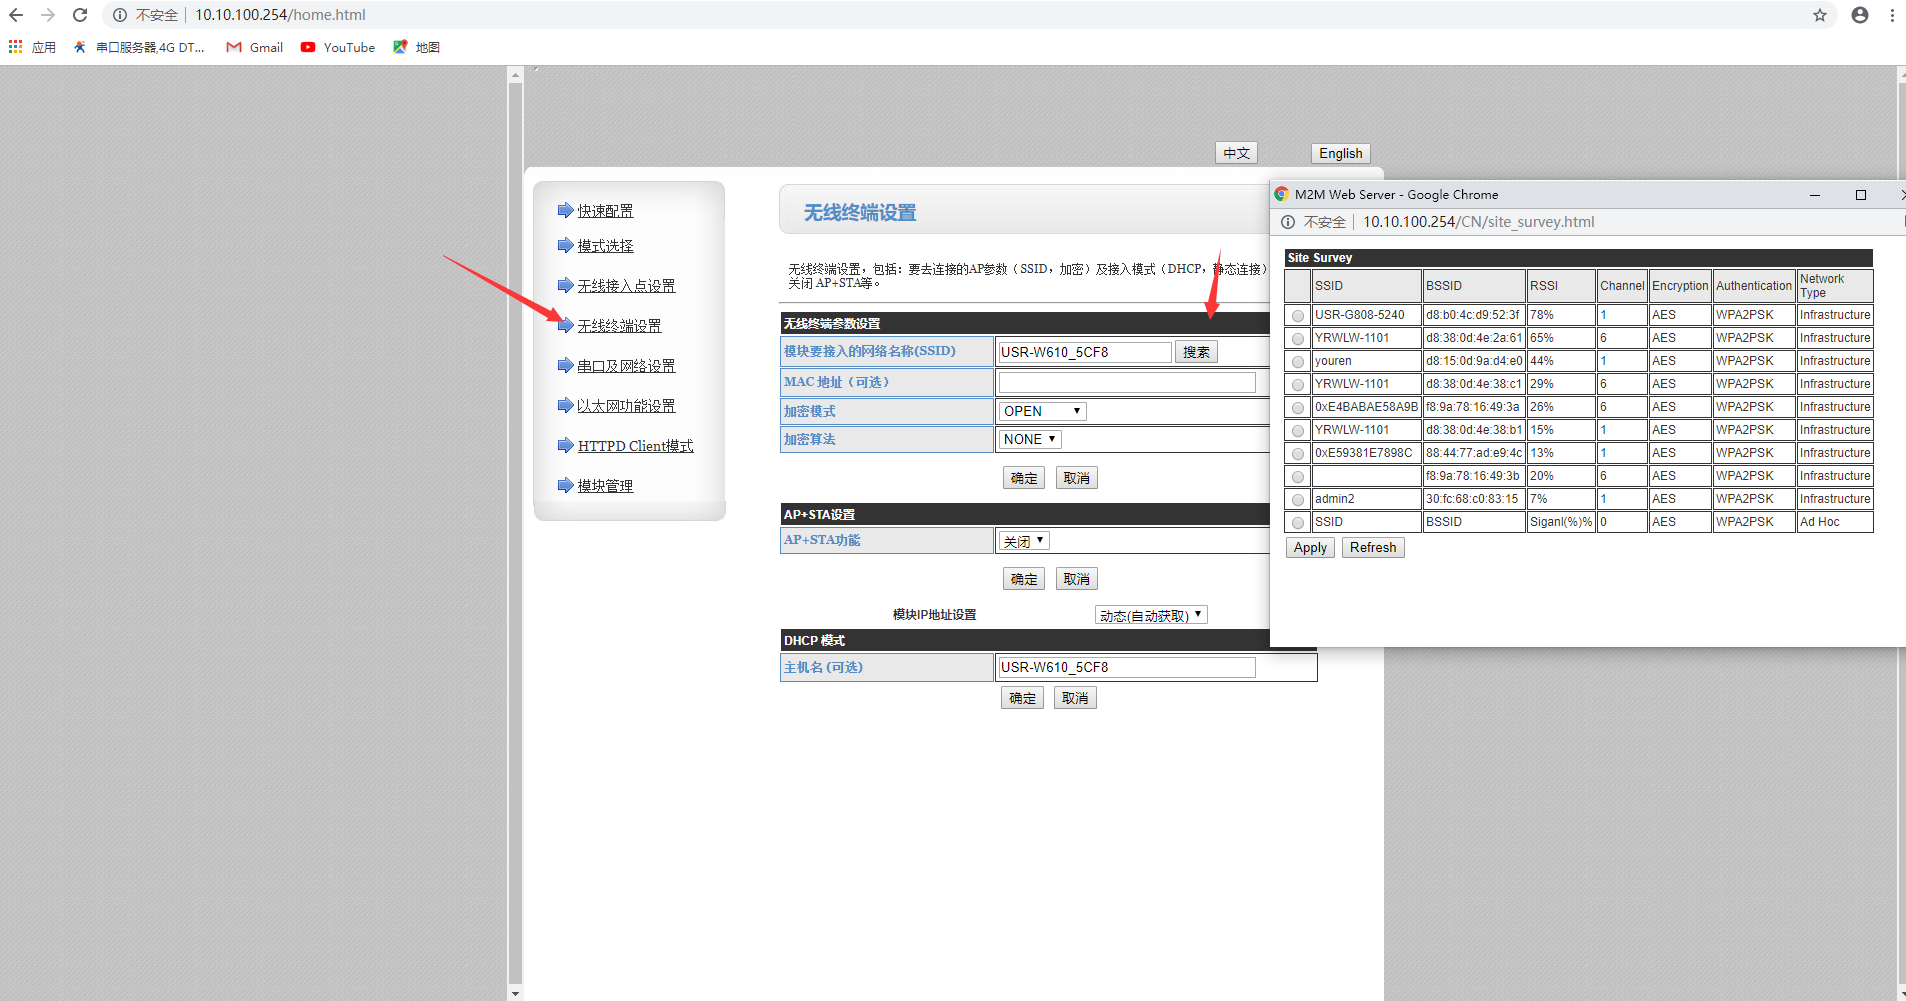
Task: Select the admin2 network radio button
Action: click(1298, 500)
